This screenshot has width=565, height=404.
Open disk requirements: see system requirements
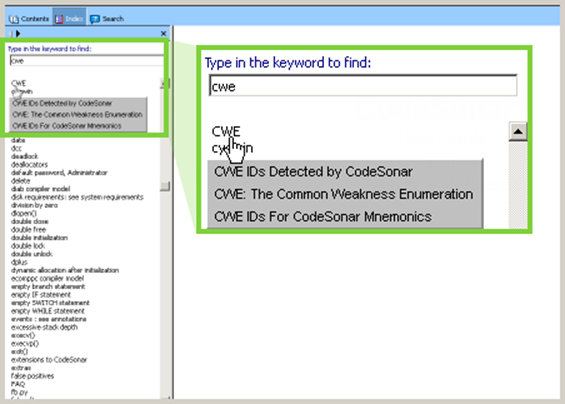77,197
